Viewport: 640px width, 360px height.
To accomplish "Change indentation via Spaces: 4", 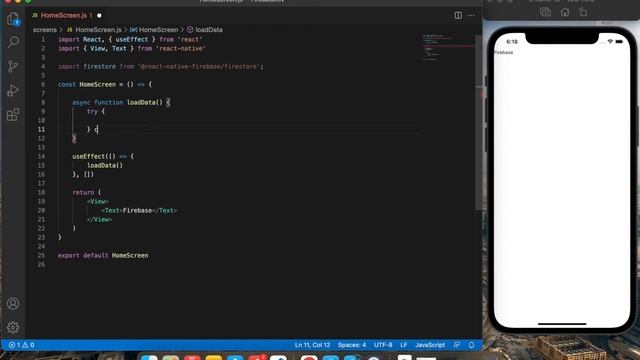I will coord(352,345).
